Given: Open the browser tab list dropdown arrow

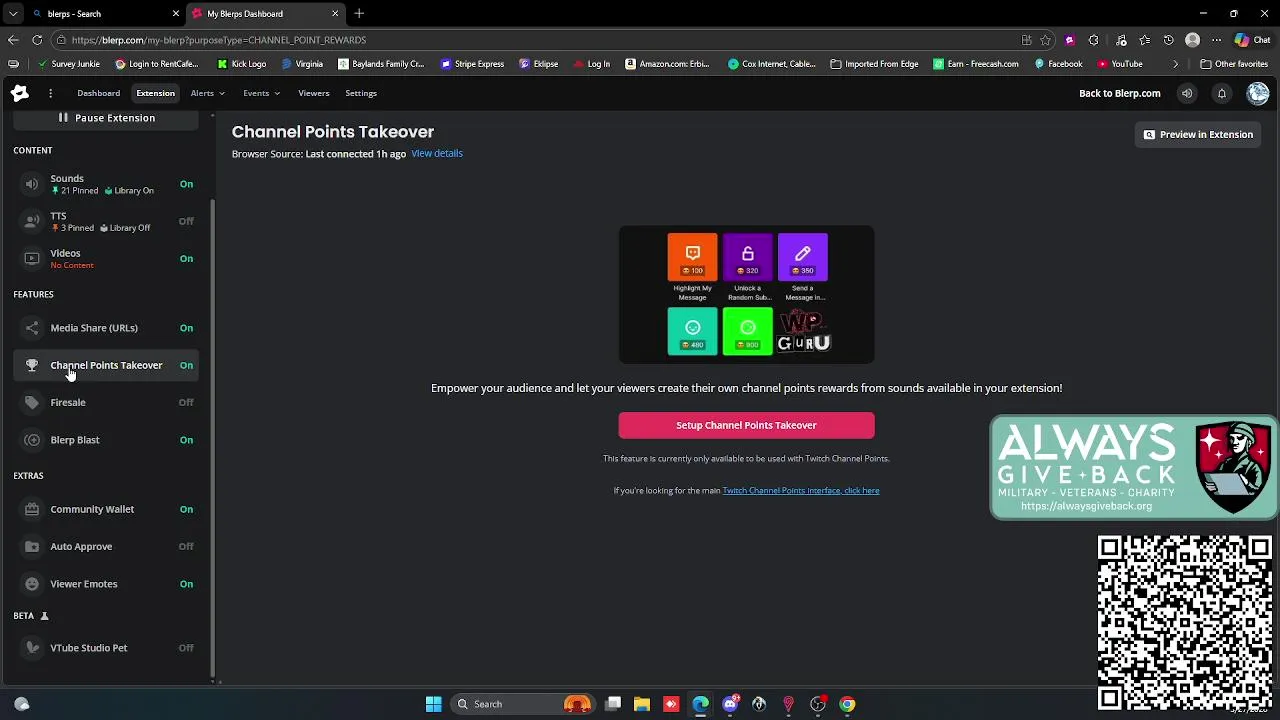Looking at the screenshot, I should coord(13,14).
